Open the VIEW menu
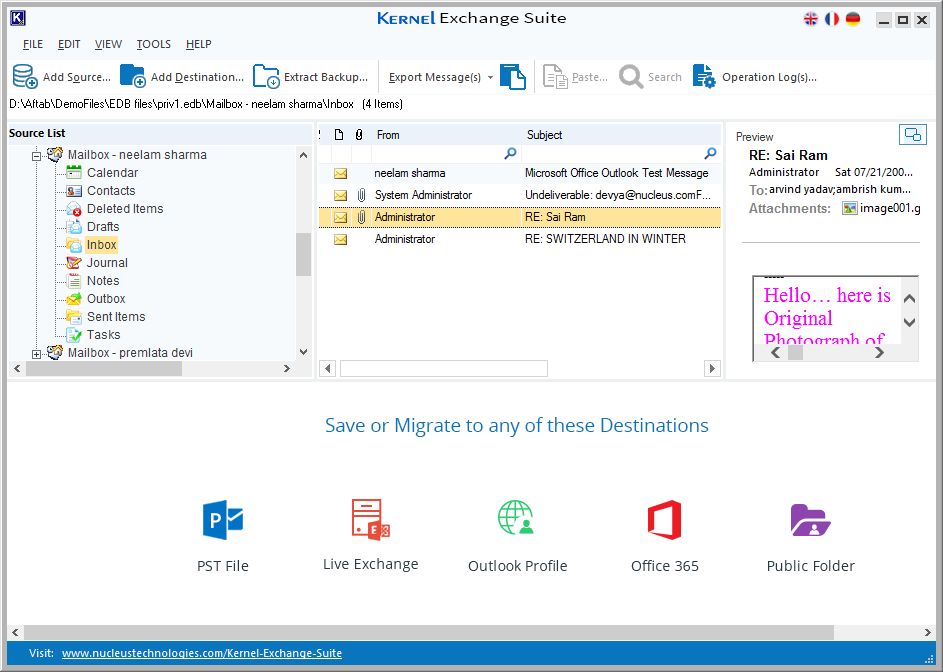Image resolution: width=943 pixels, height=672 pixels. tap(108, 44)
